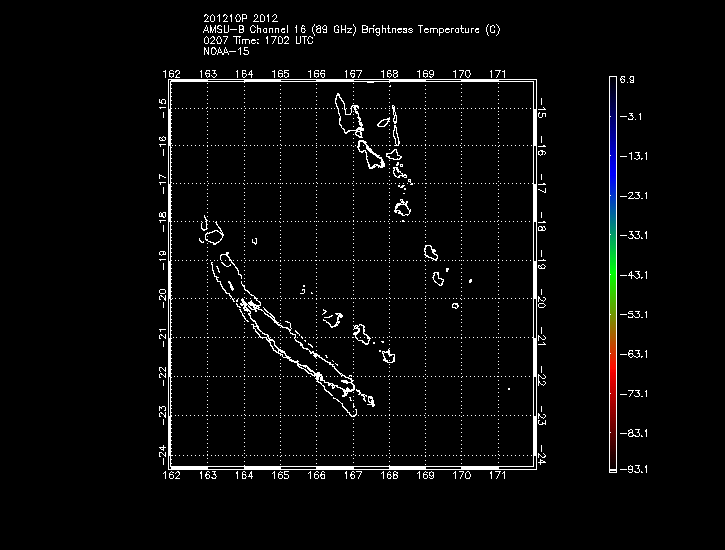Click the -3.1 color scale label
Viewport: 725px width, 550px height.
pyautogui.click(x=631, y=116)
